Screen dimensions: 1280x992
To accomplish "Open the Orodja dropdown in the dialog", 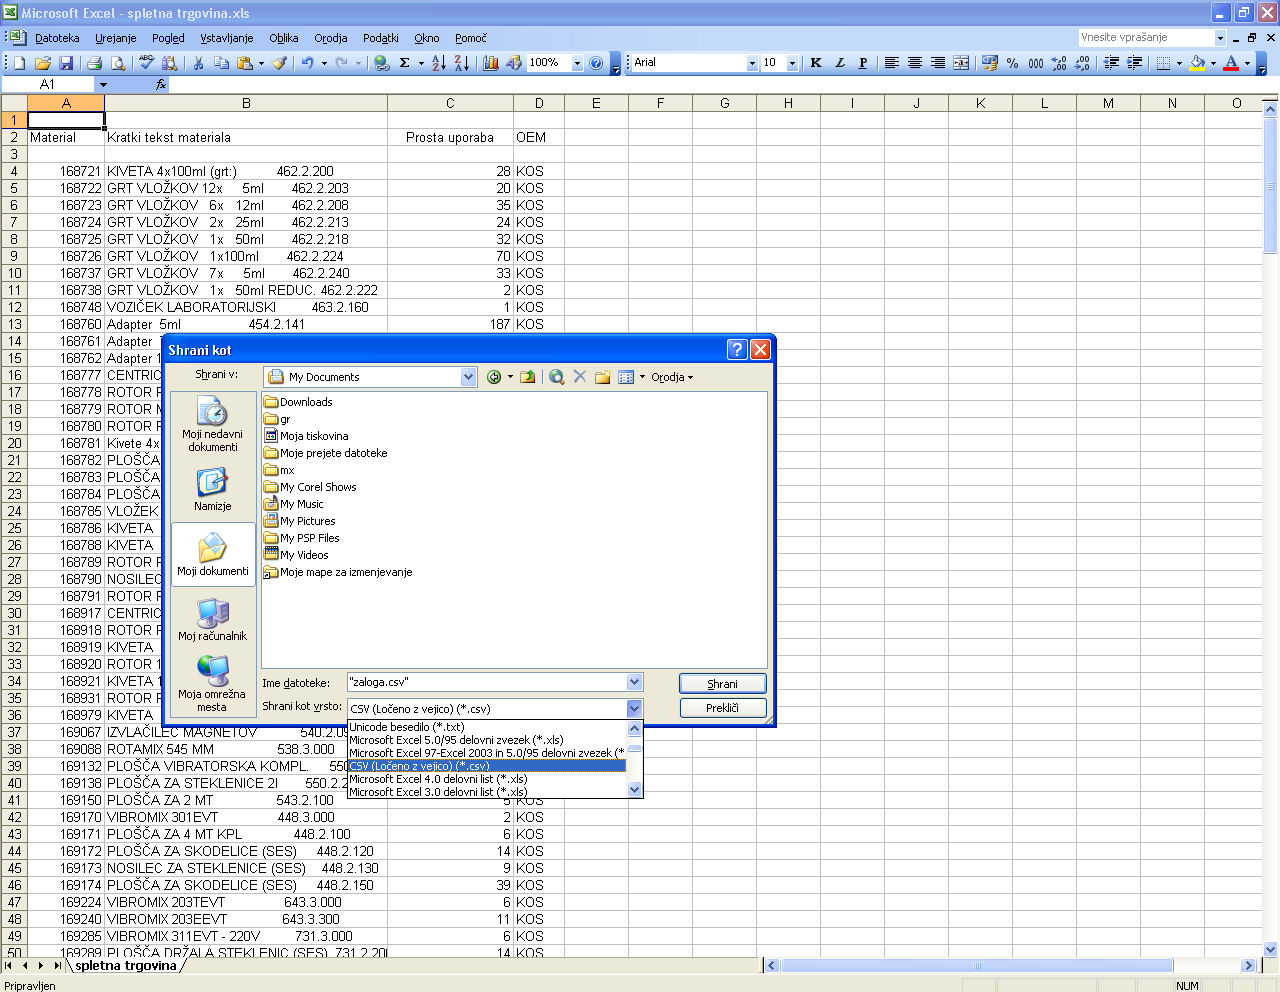I will (672, 377).
